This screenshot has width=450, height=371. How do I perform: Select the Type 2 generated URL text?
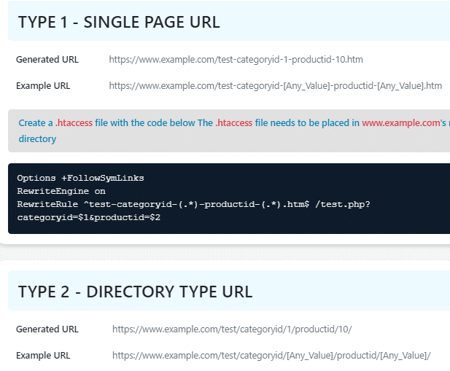[232, 329]
